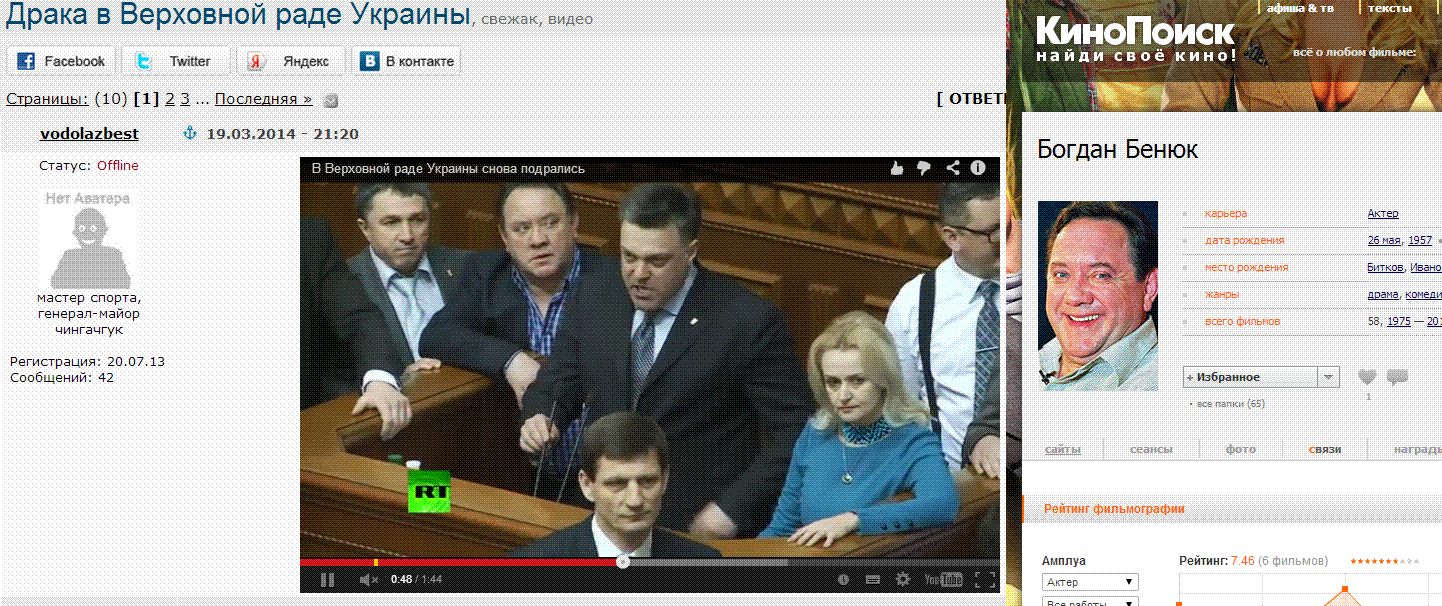Click the video title text overlay
The height and width of the screenshot is (606, 1442).
(x=448, y=169)
